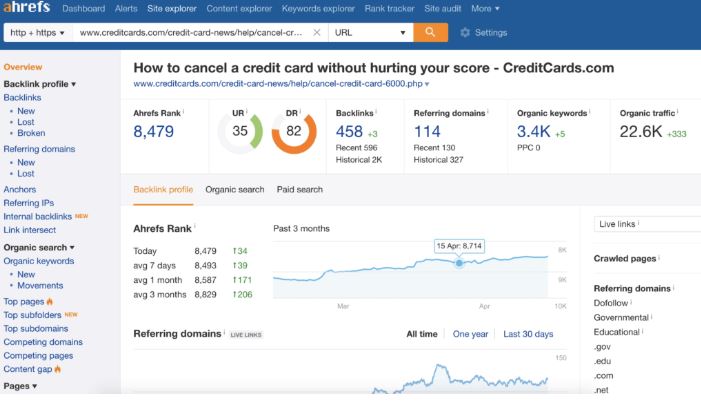Open Alerts in top navigation

pyautogui.click(x=126, y=8)
